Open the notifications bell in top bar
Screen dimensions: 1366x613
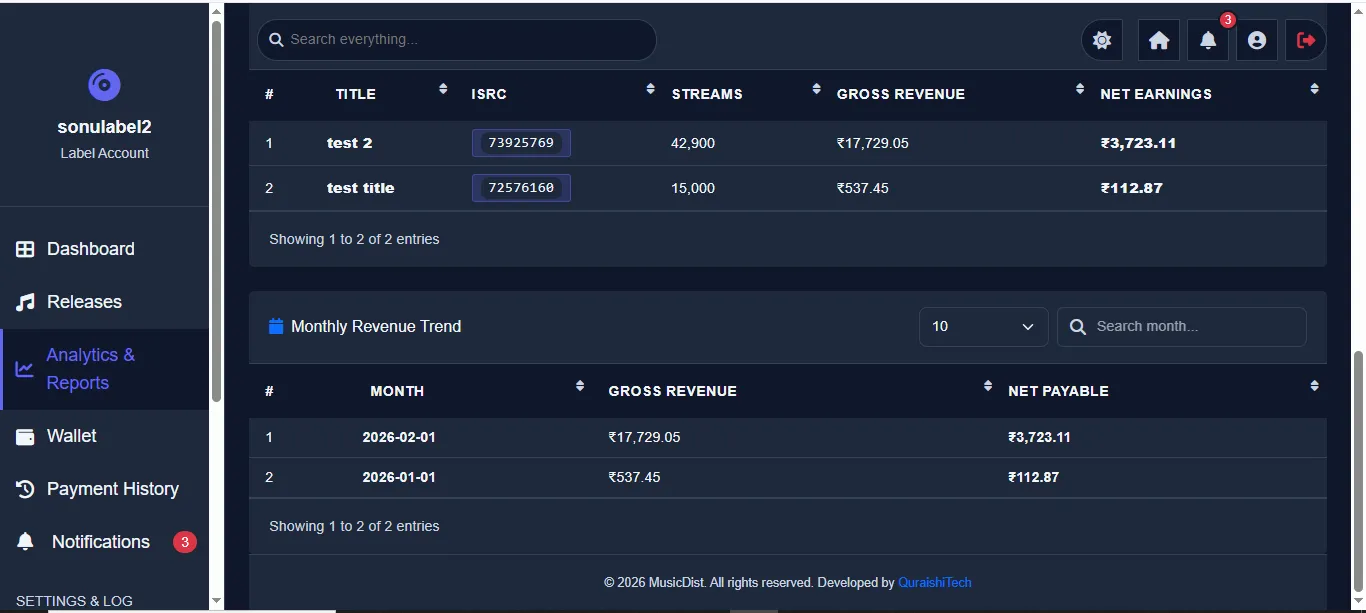point(1208,40)
